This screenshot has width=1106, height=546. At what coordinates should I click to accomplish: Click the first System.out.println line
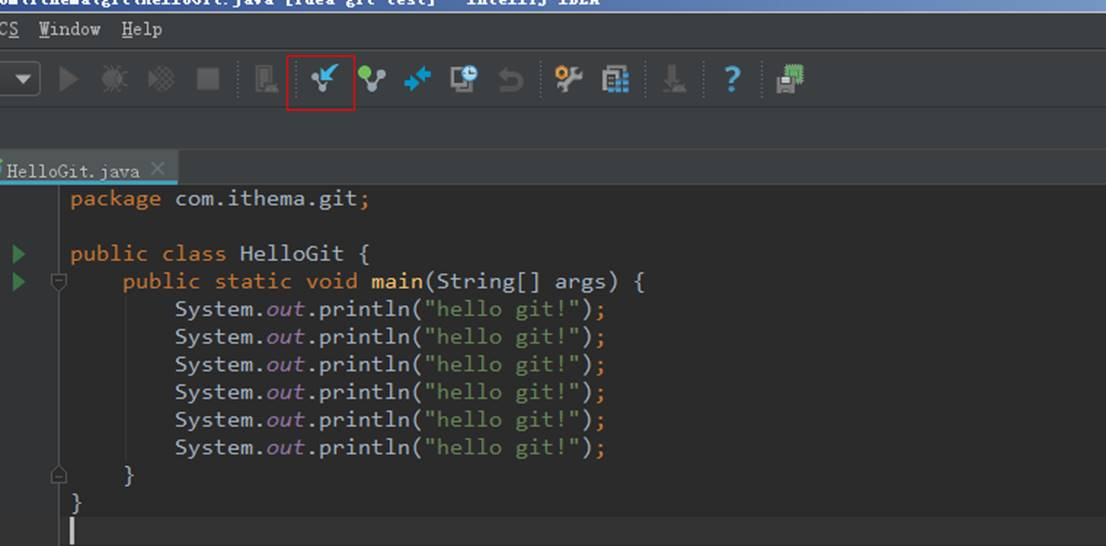(390, 310)
